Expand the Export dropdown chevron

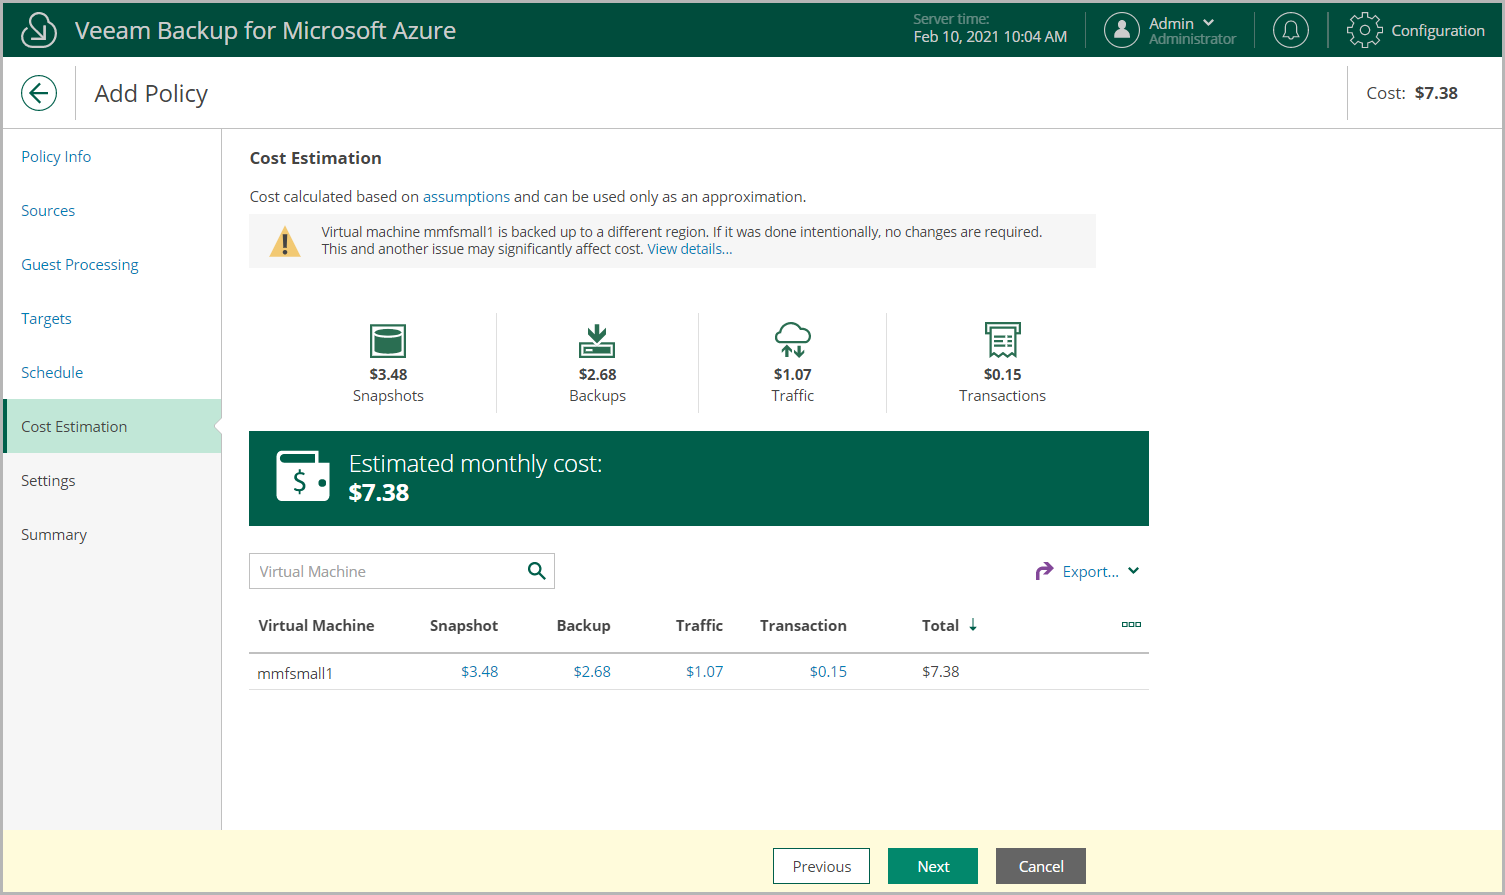coord(1134,571)
